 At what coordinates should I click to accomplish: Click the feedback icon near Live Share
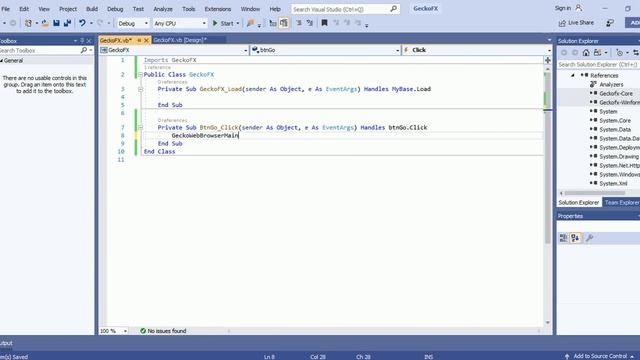(x=610, y=23)
